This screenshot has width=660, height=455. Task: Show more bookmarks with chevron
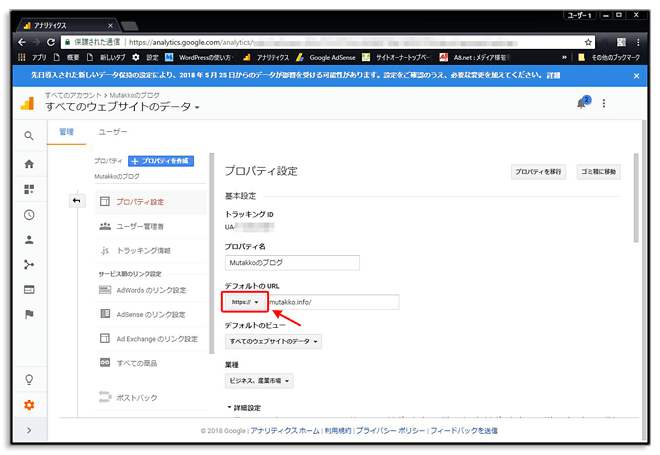pyautogui.click(x=564, y=57)
